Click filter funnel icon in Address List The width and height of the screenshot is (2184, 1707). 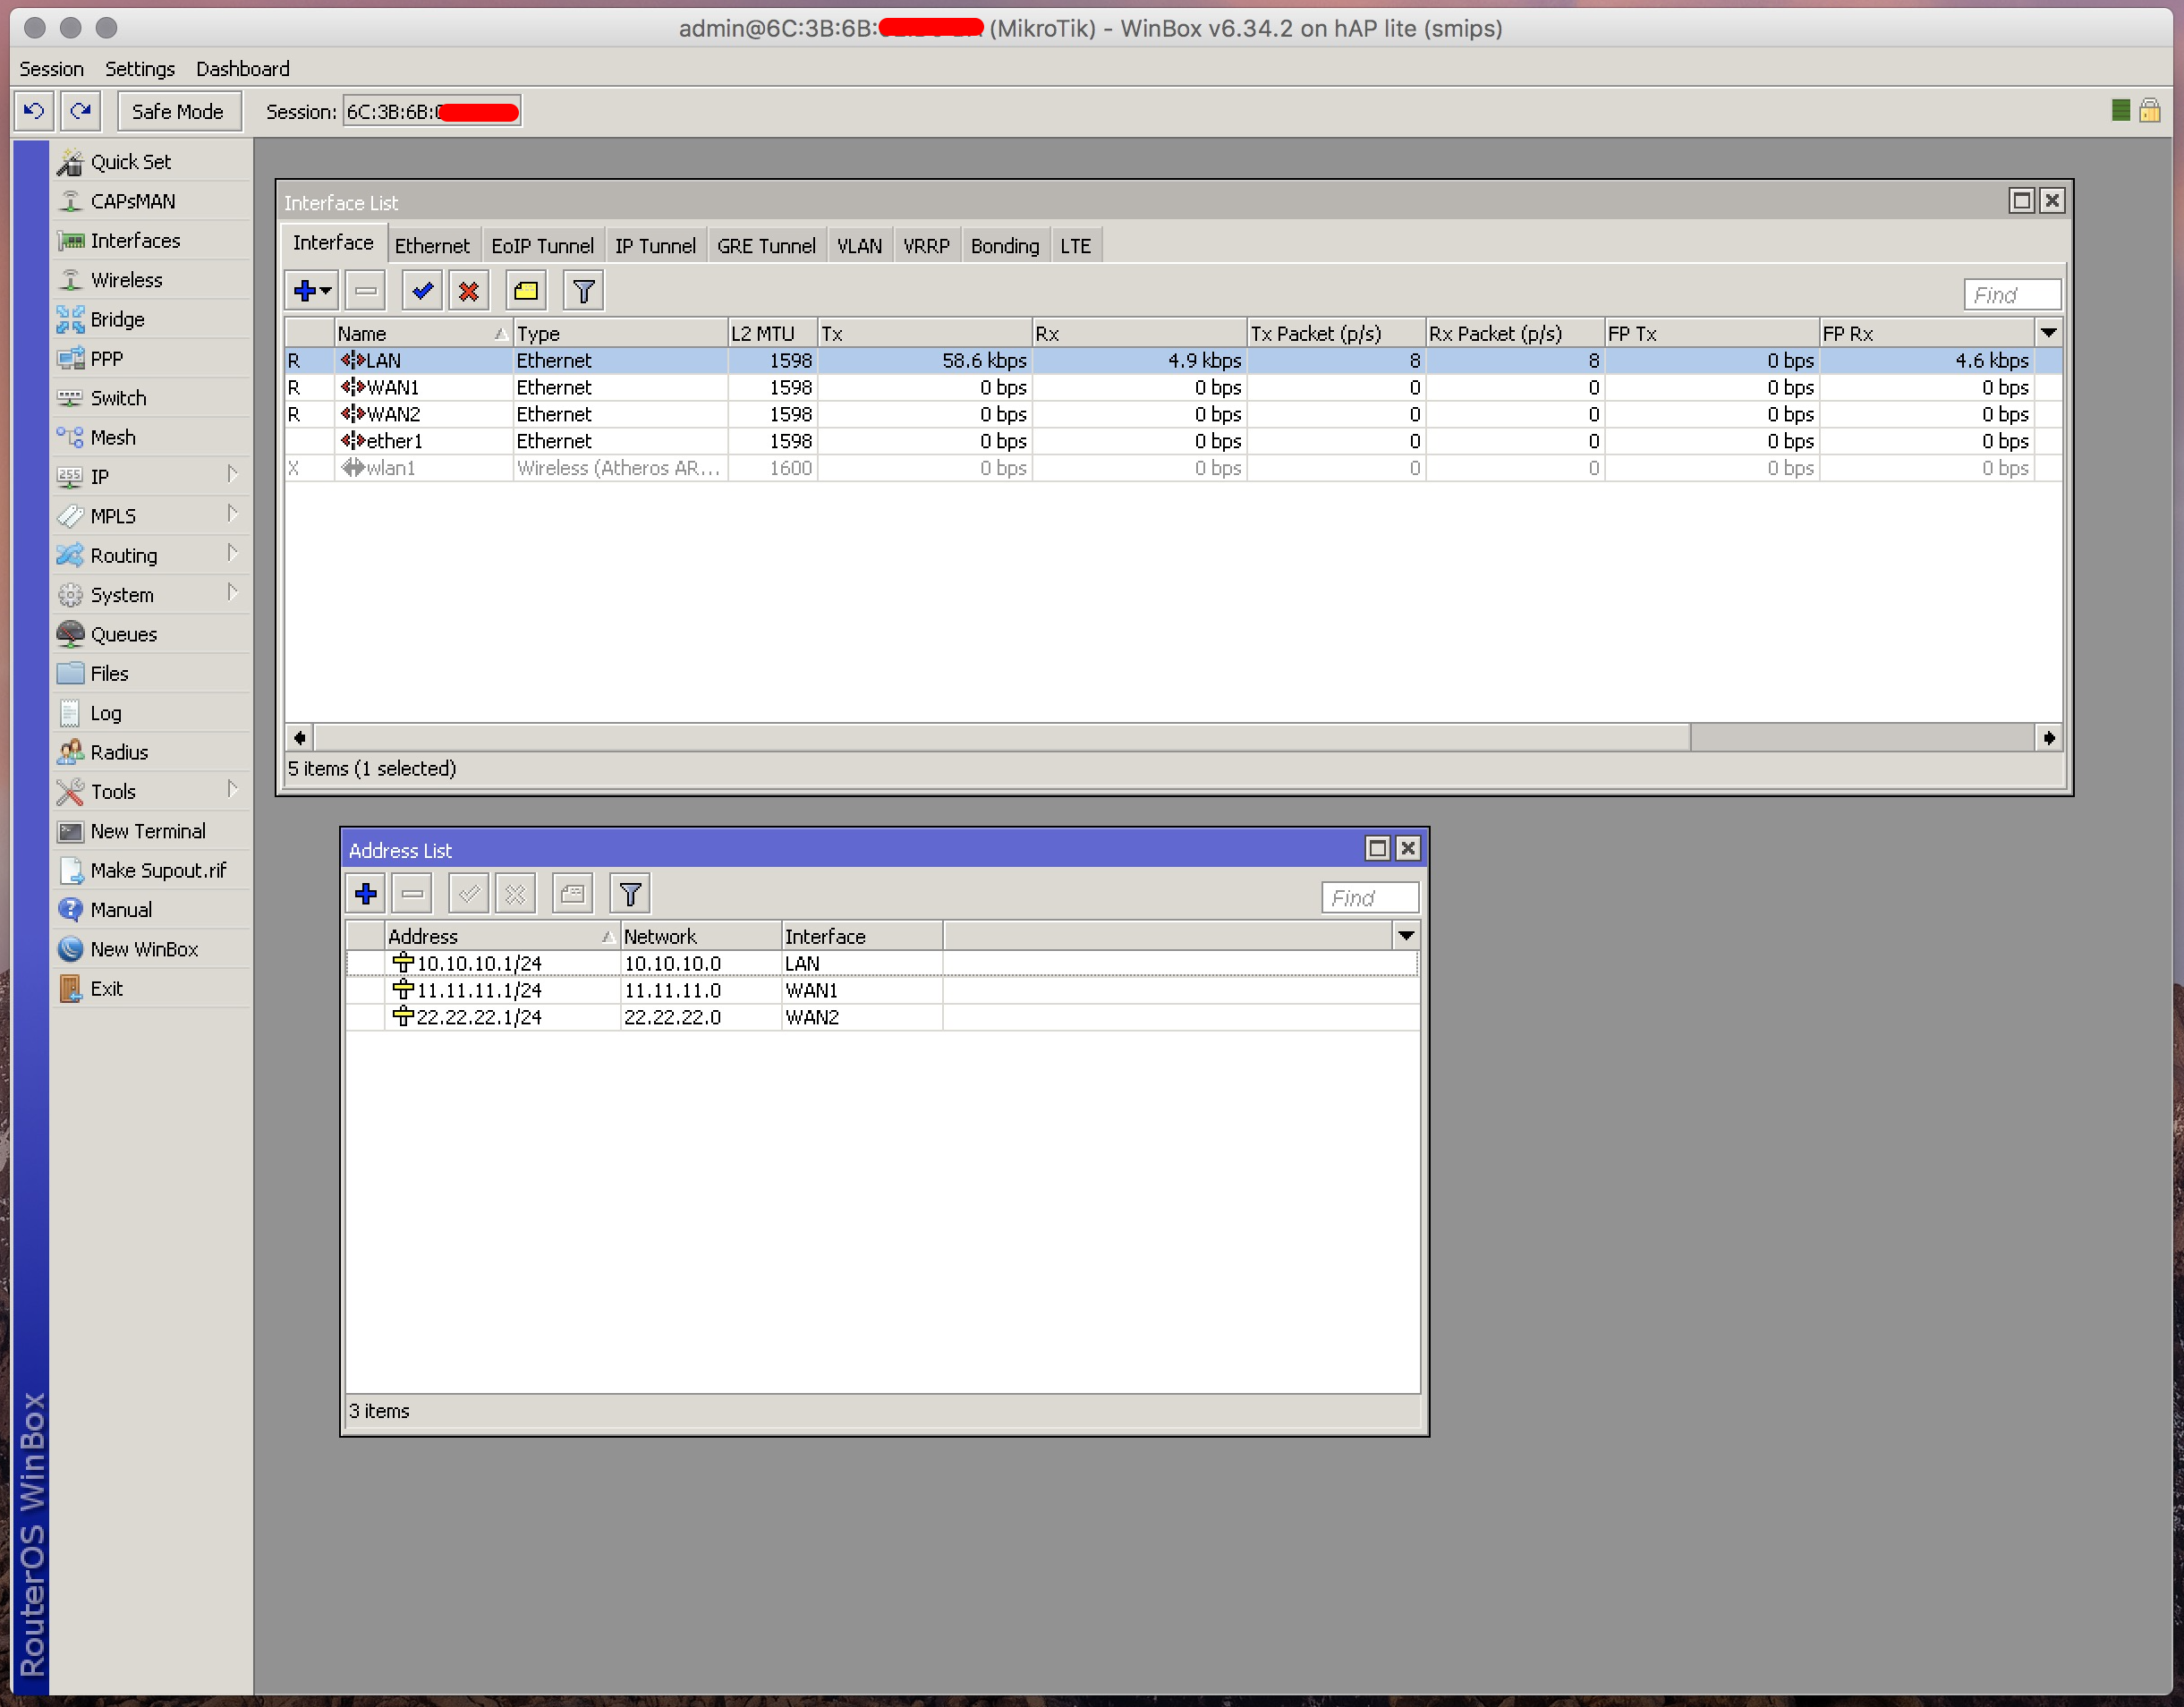630,894
